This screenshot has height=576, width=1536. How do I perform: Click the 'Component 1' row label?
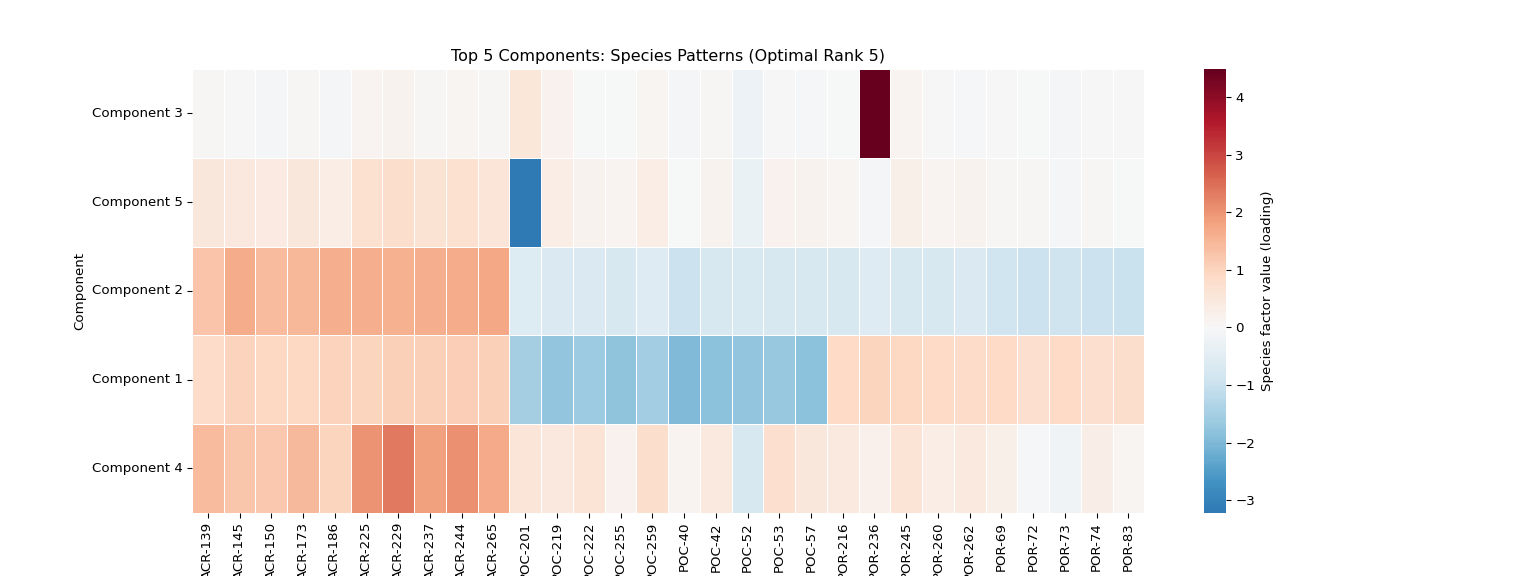tap(137, 379)
